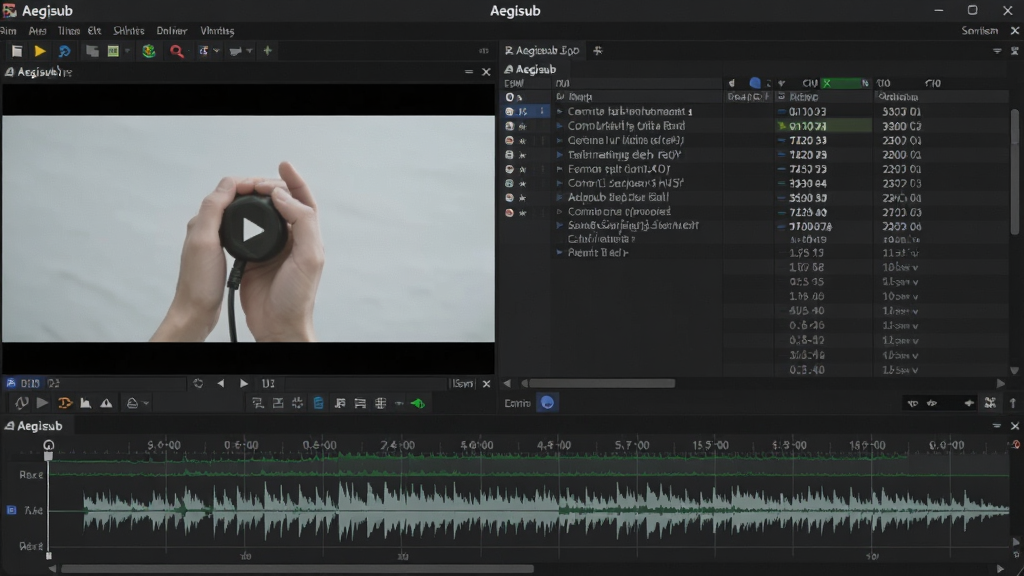
Task: Play the video using the center overlay button
Action: point(253,229)
